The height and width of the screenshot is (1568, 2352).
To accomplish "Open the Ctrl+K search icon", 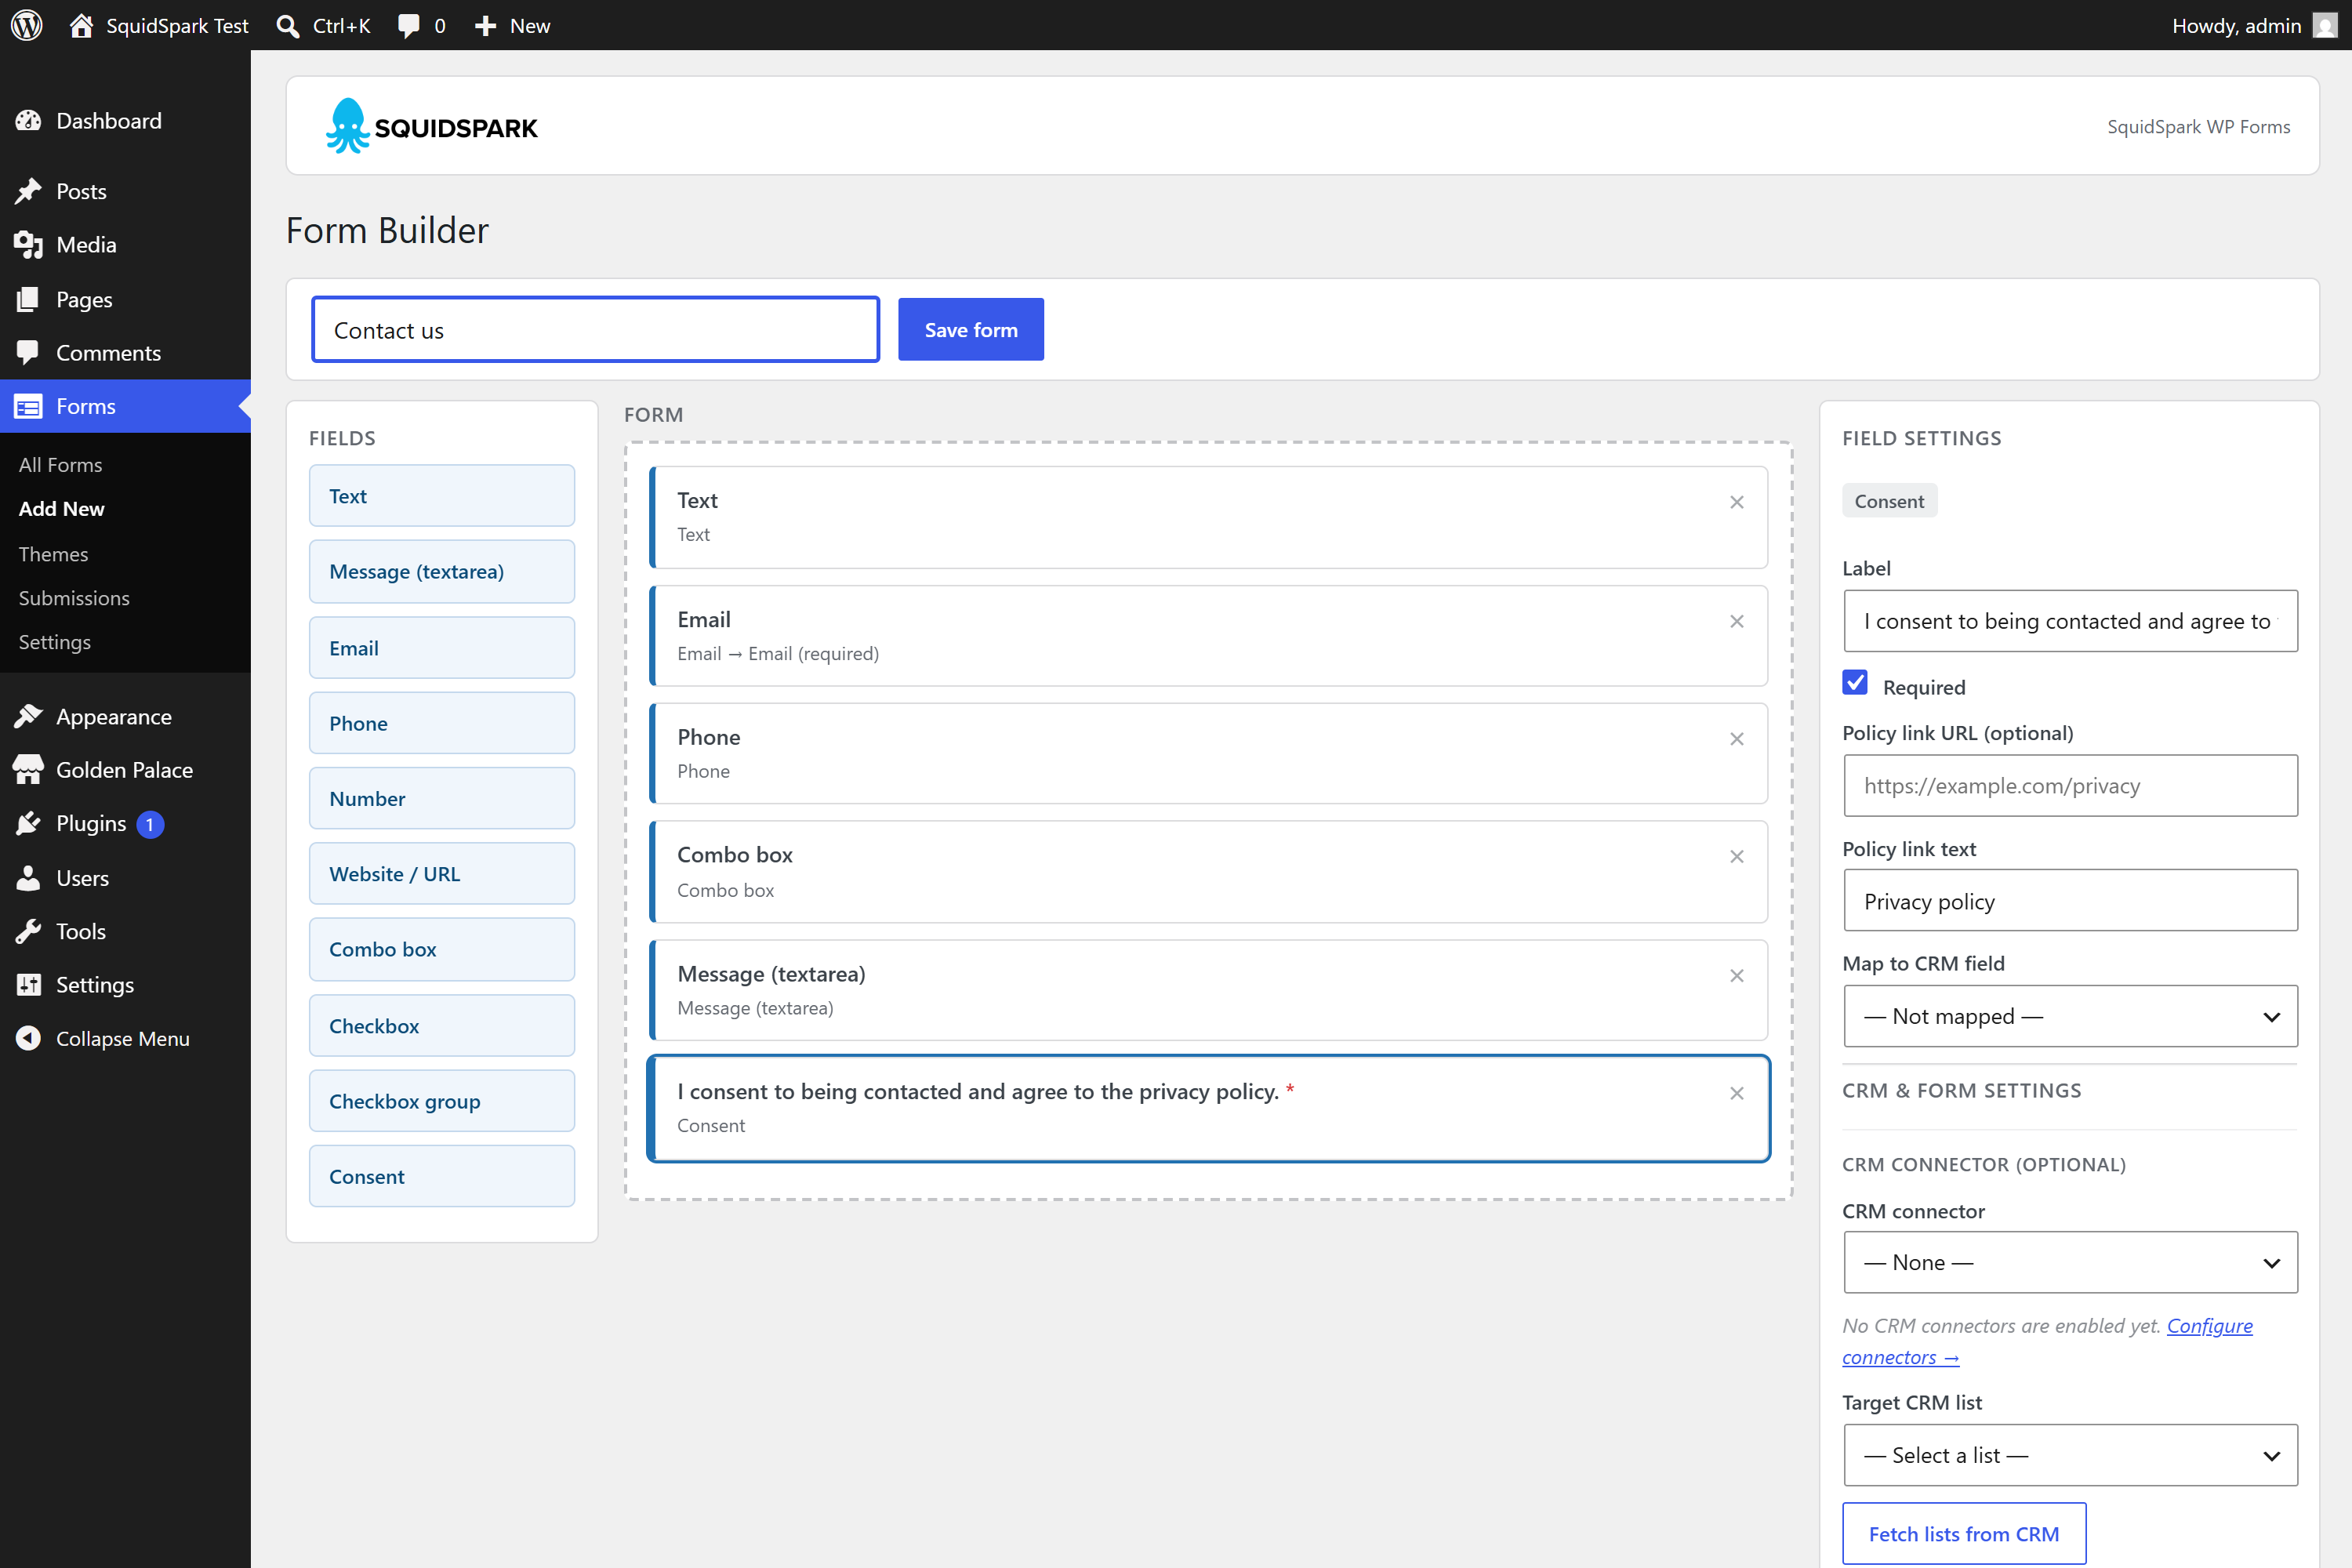I will tap(288, 26).
